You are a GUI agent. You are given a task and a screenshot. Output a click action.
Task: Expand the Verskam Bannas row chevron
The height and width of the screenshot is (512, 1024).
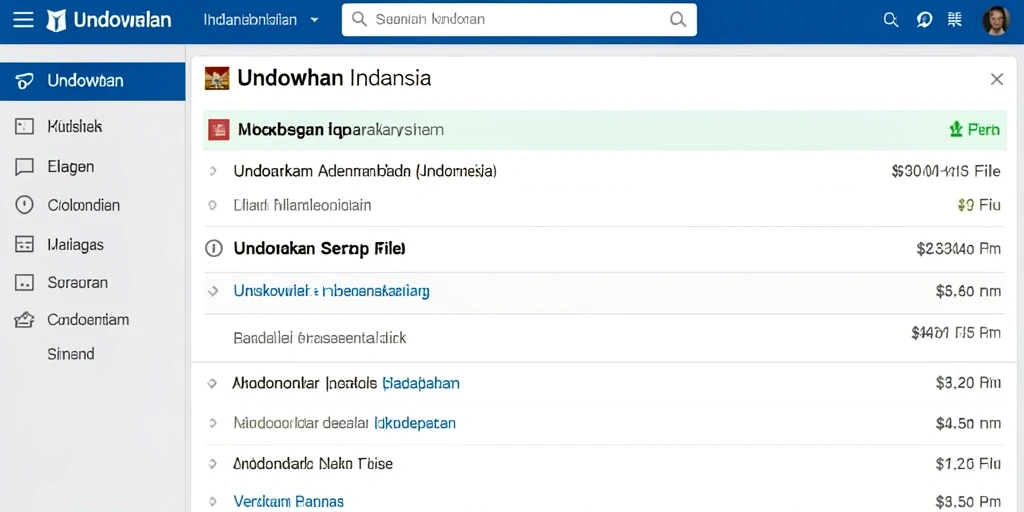pos(212,502)
